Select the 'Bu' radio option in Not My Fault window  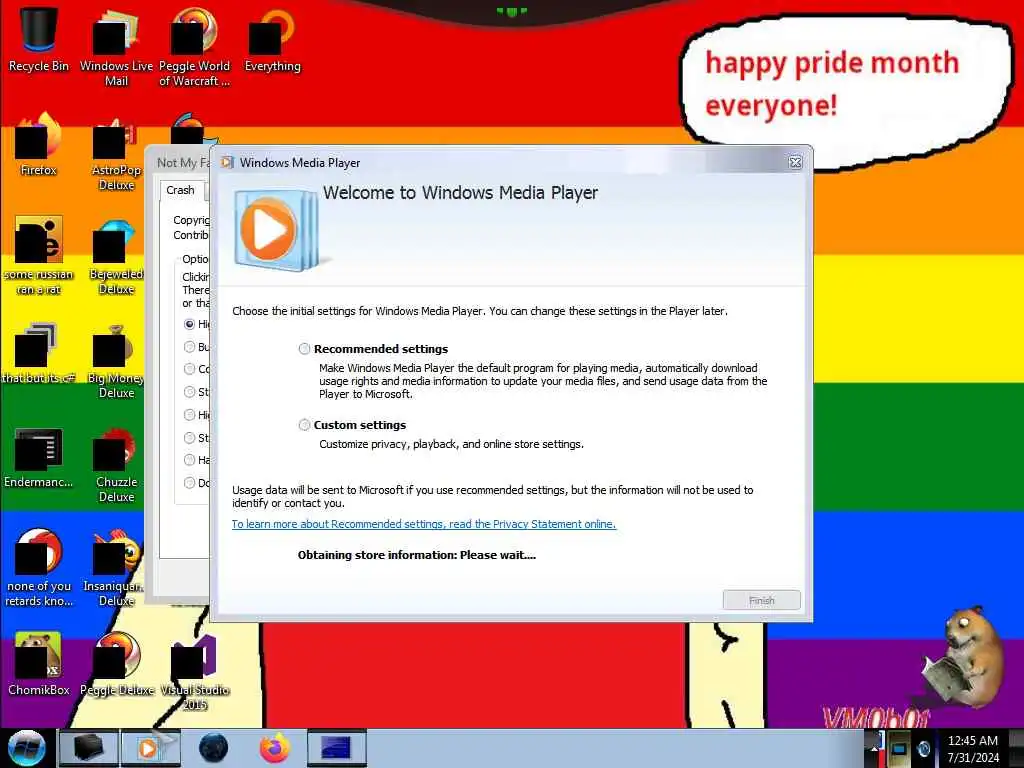189,347
